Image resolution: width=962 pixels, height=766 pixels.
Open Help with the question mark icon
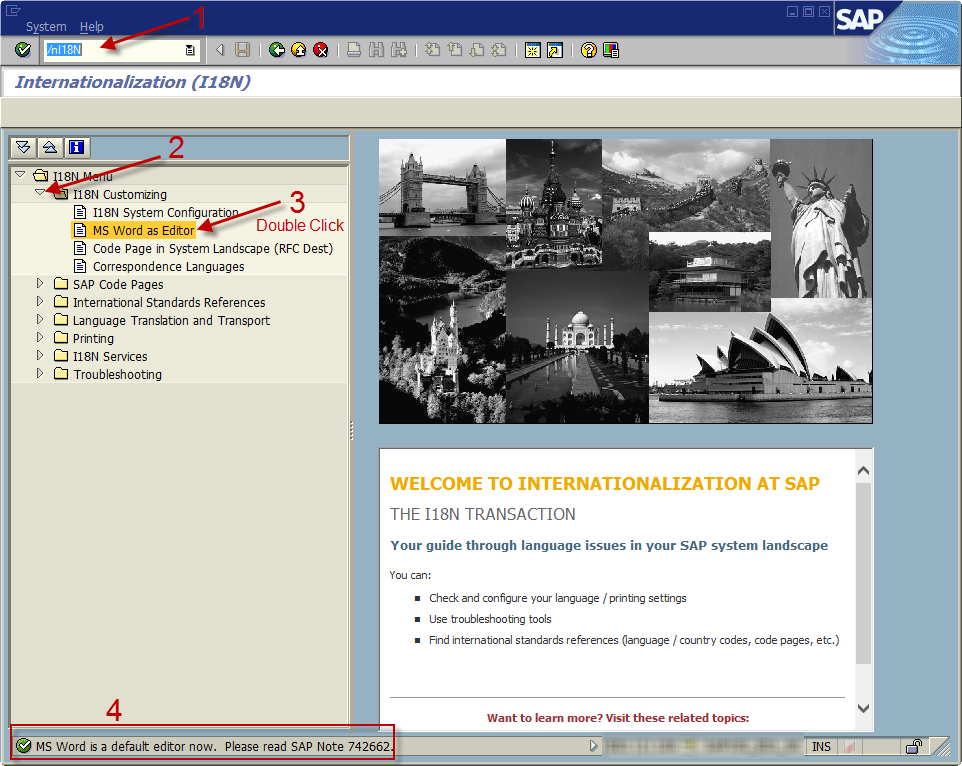[589, 50]
